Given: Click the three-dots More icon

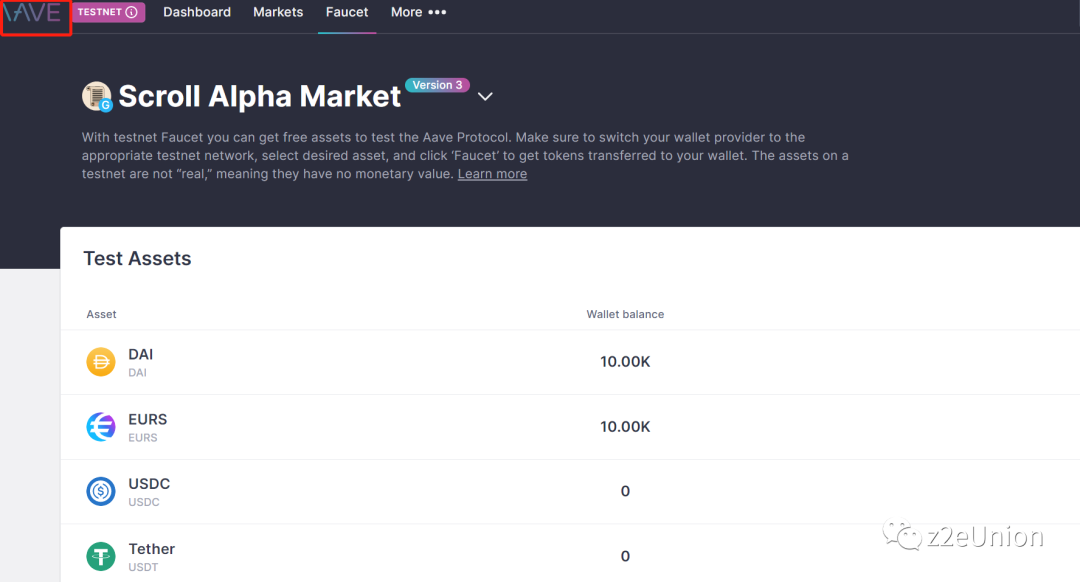Looking at the screenshot, I should pos(437,13).
